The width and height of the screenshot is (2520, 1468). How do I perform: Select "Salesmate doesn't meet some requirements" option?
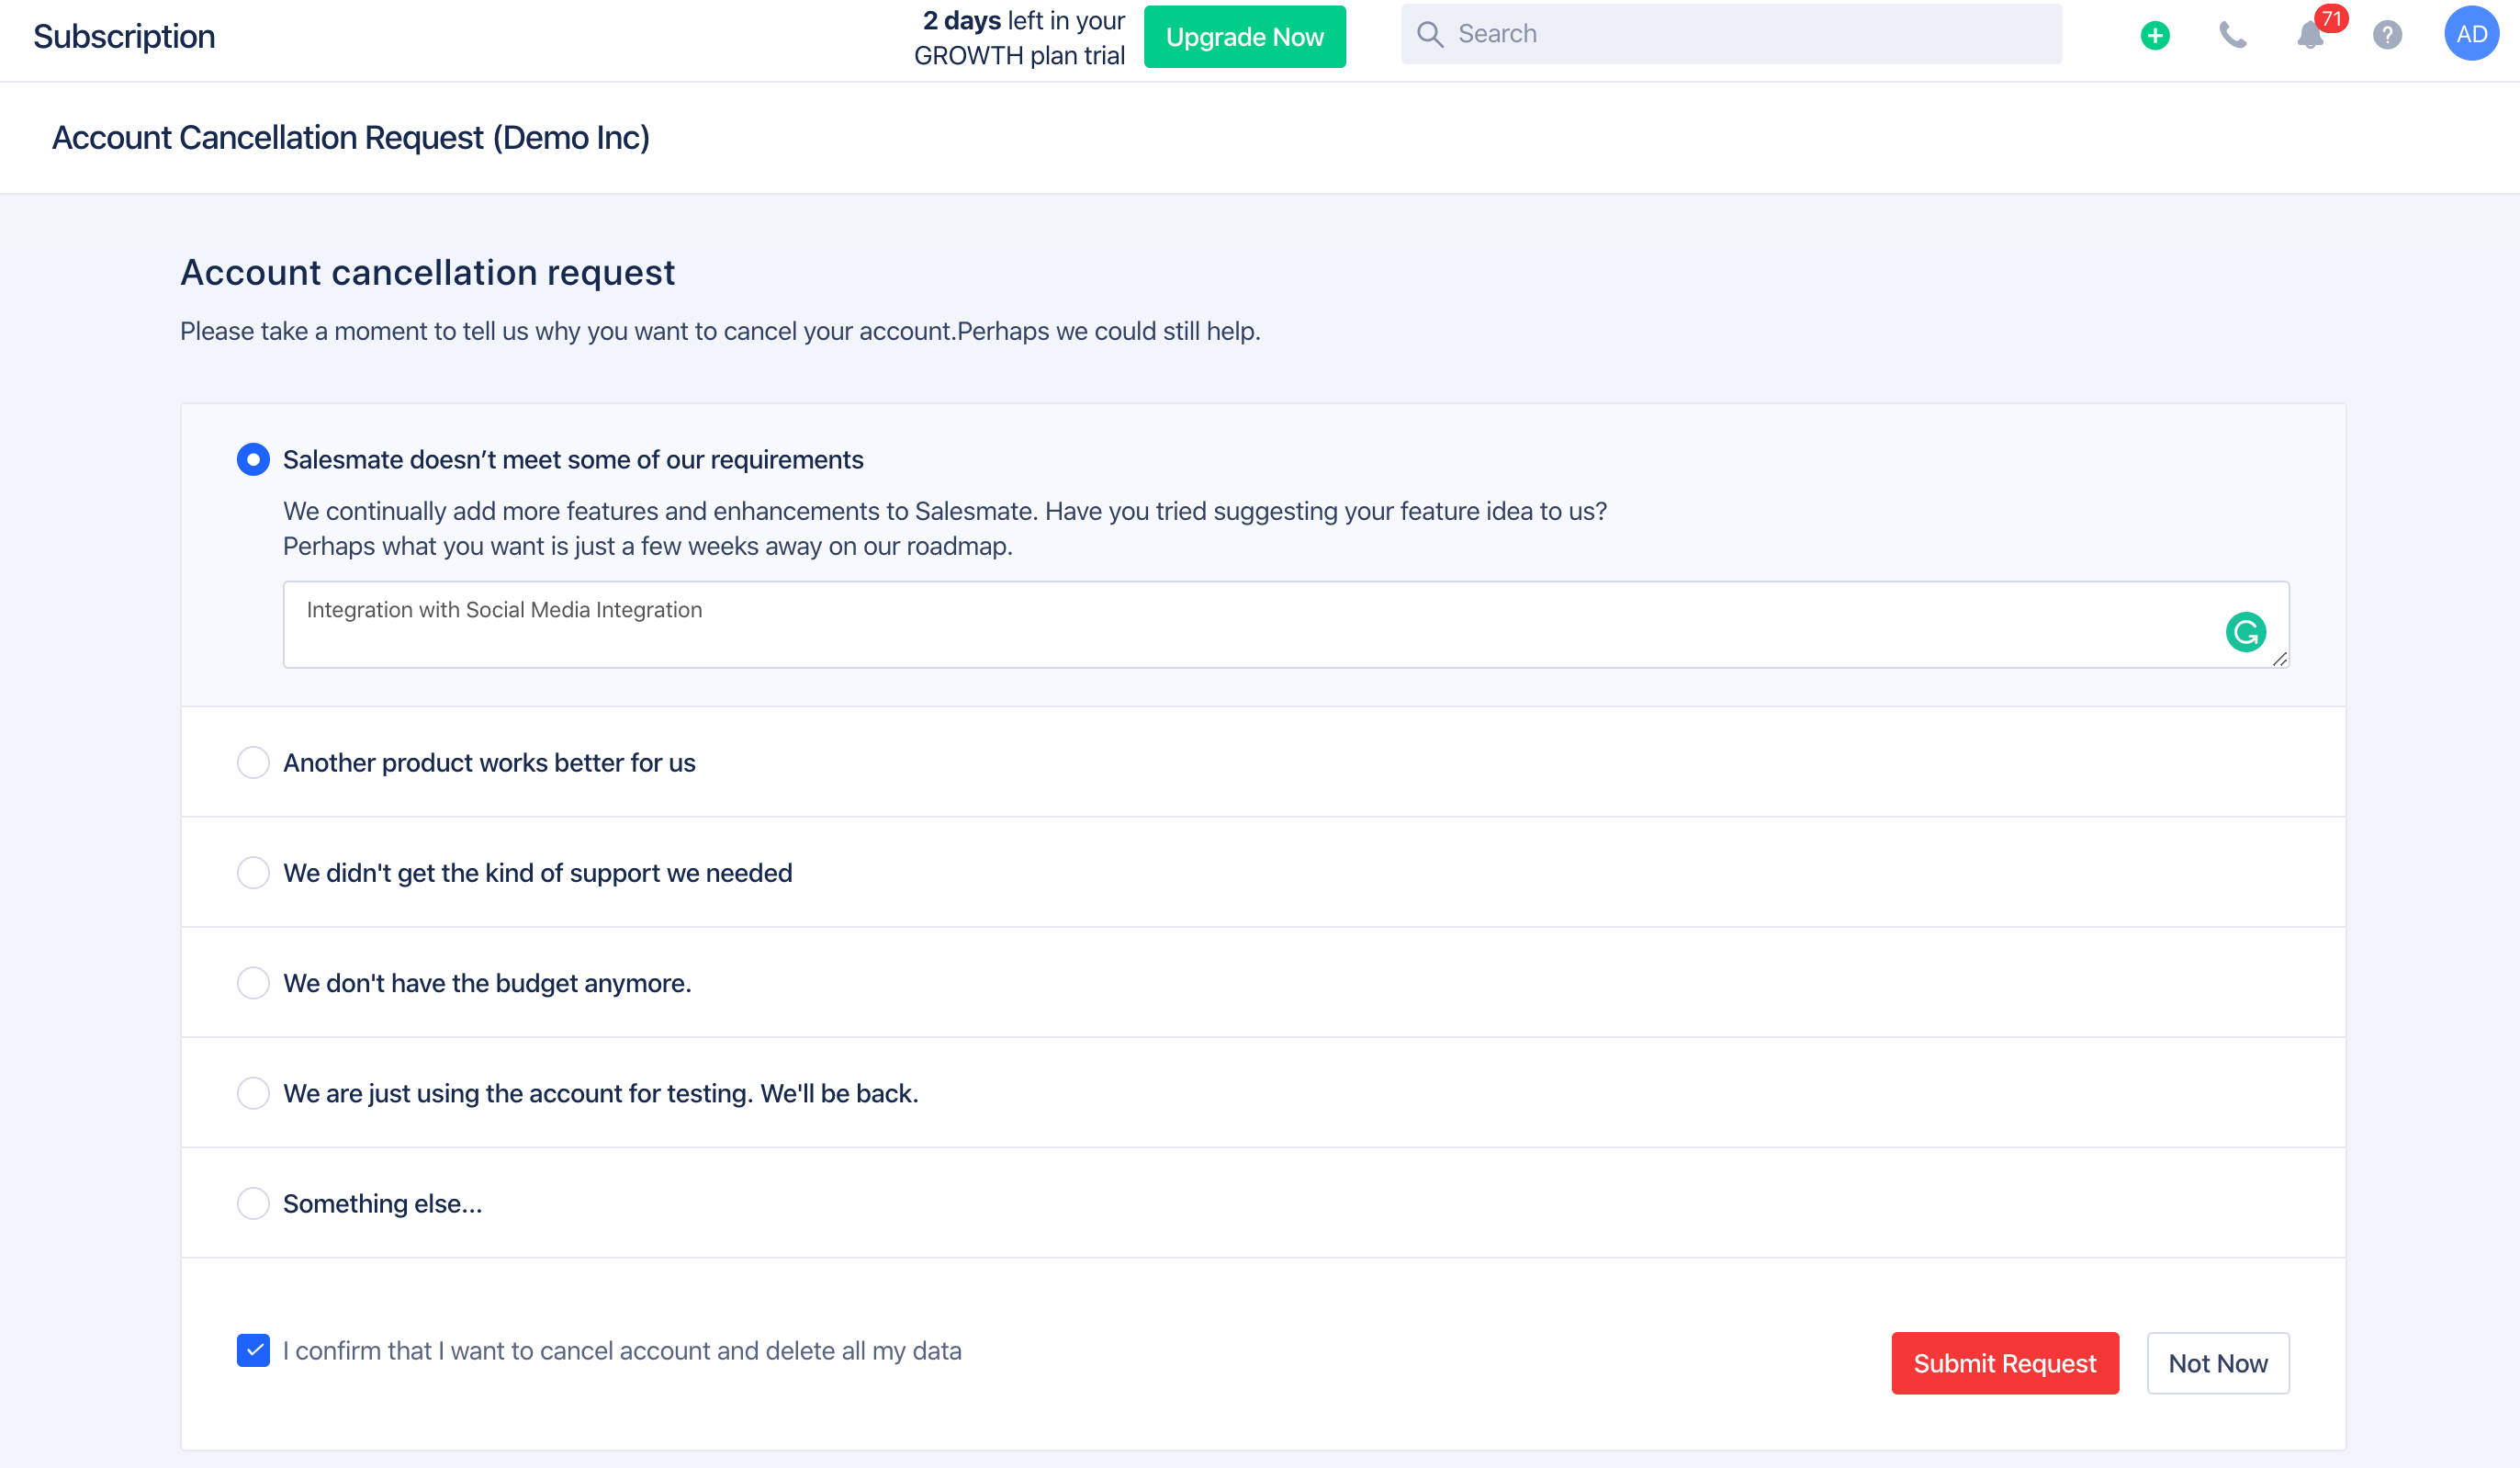coord(253,460)
